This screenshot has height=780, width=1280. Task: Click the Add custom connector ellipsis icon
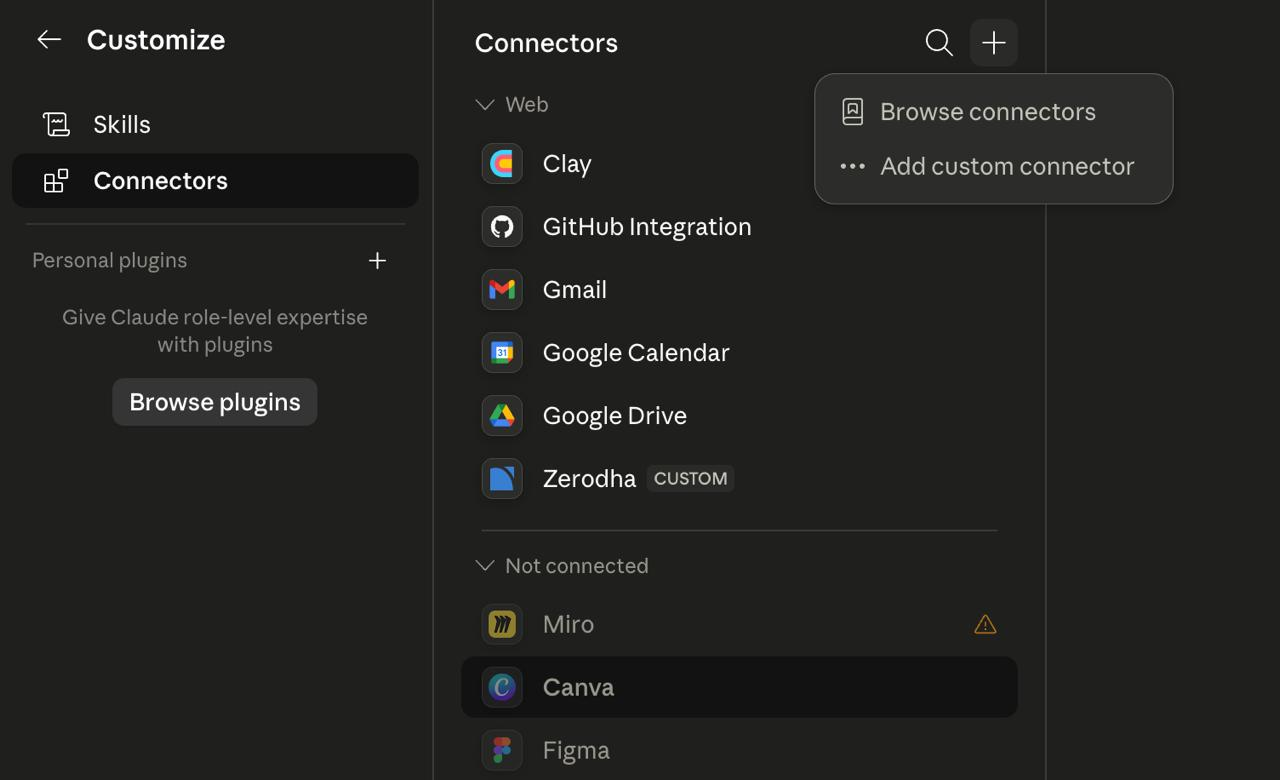(852, 167)
